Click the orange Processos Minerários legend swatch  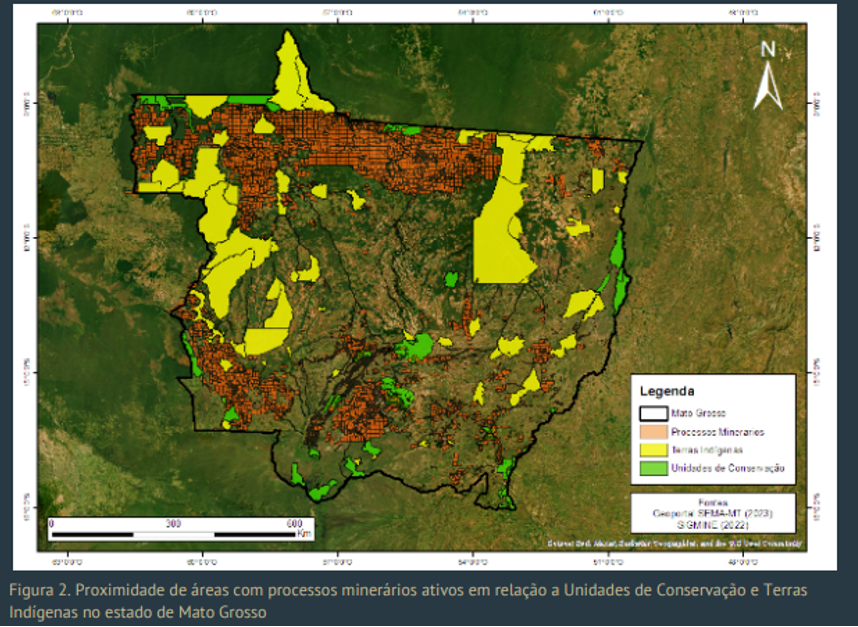tap(652, 431)
